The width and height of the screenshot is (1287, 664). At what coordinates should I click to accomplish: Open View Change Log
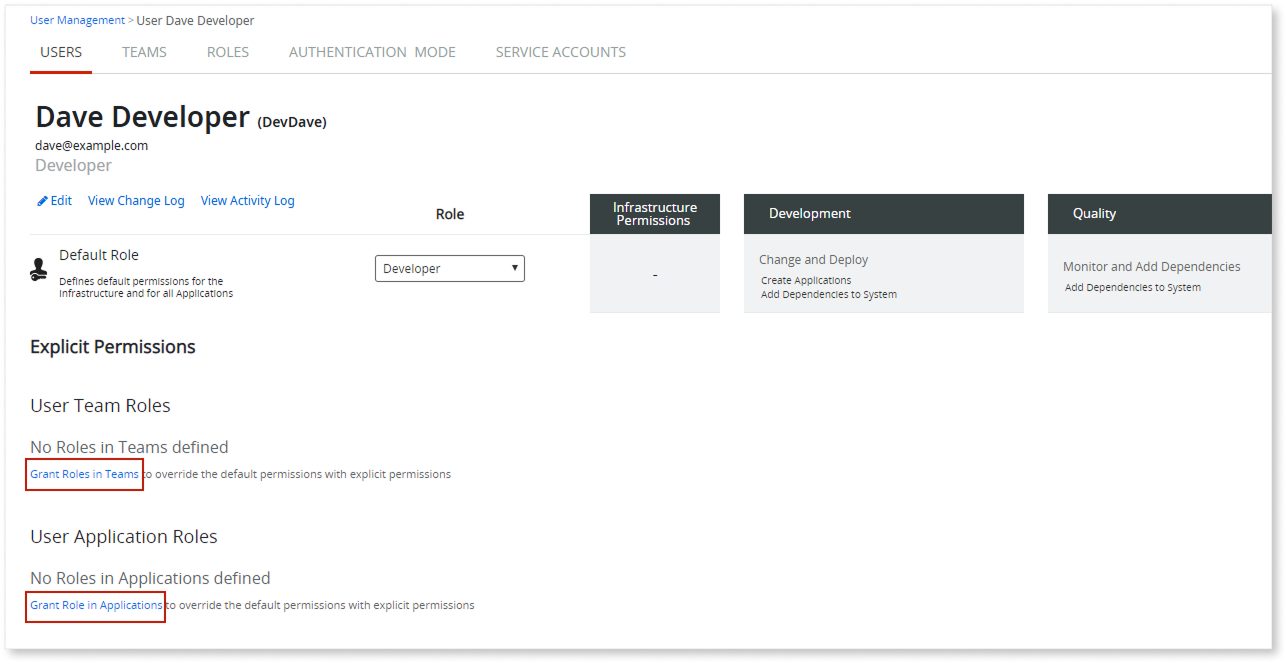pyautogui.click(x=136, y=200)
